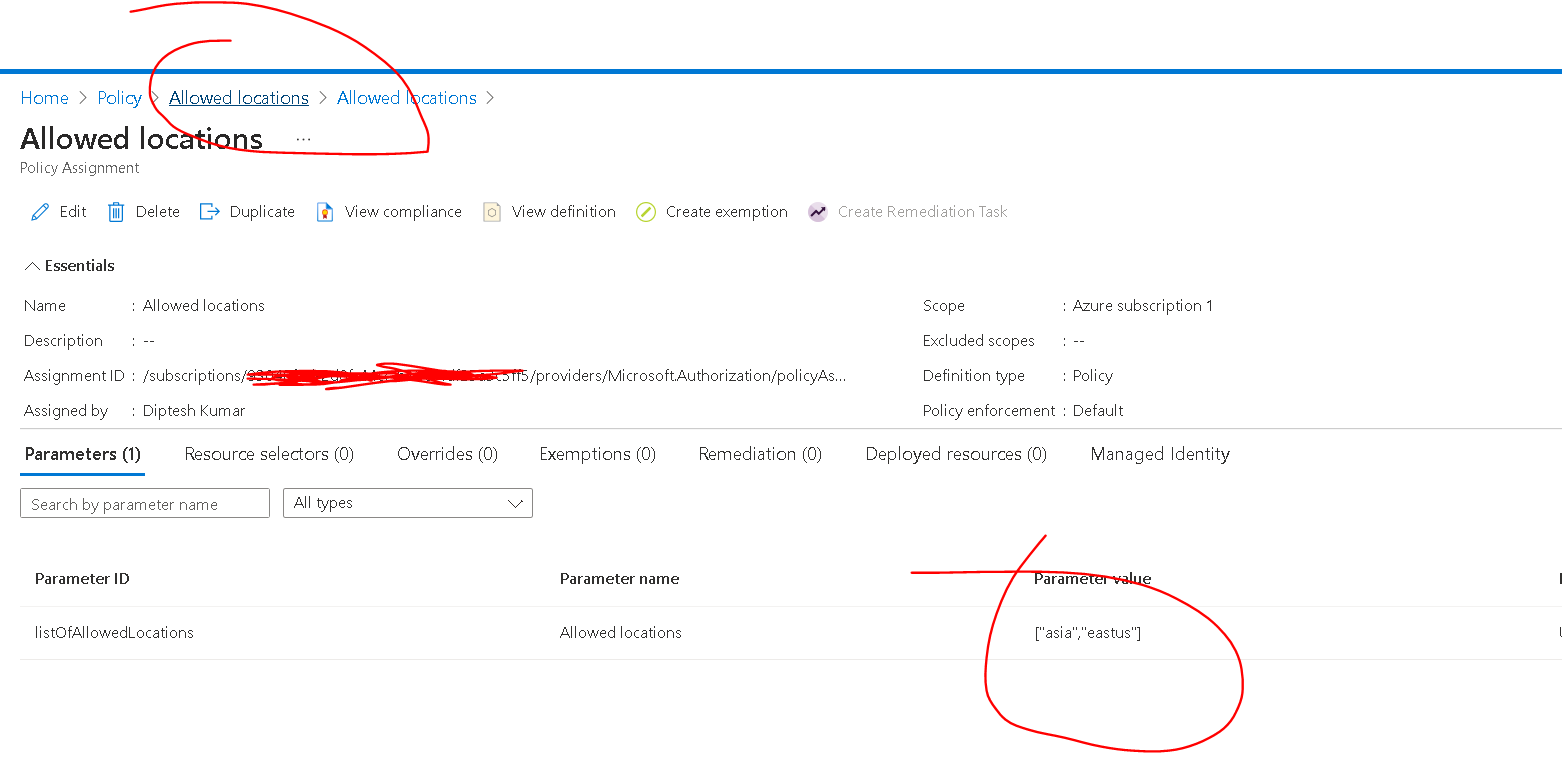Viewport: 1562px width, 764px height.
Task: Open the ellipsis menu next to Allowed locations title
Action: [x=303, y=140]
